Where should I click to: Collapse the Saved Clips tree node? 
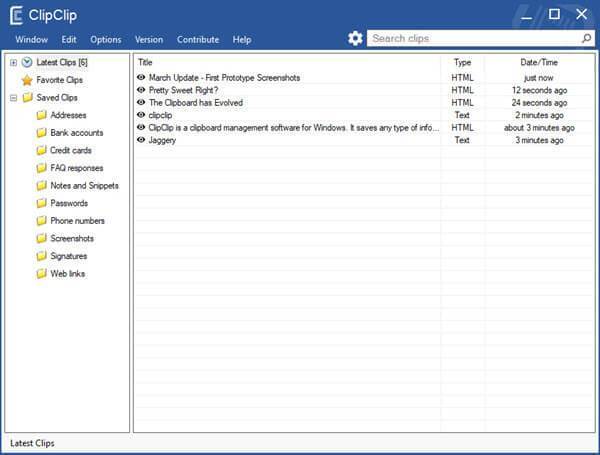coord(13,98)
